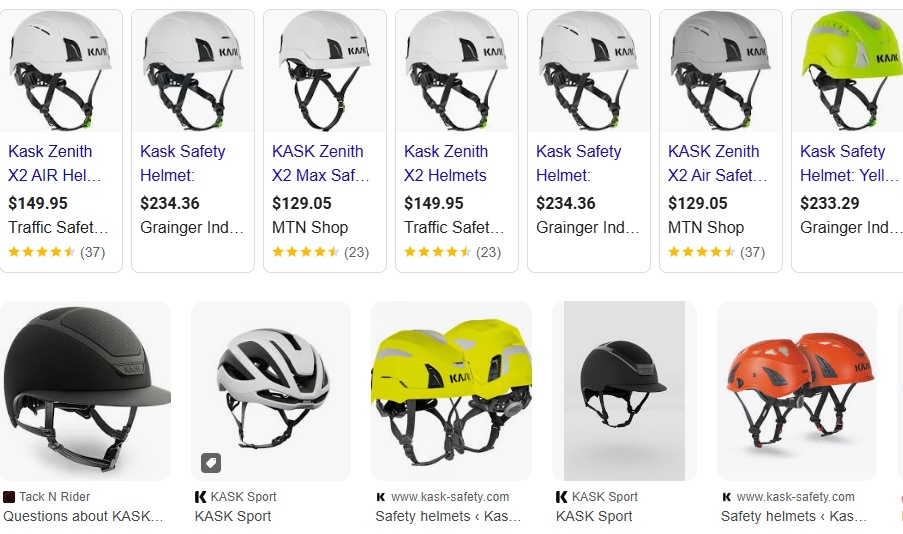Image resolution: width=903 pixels, height=534 pixels.
Task: Open the two yellow safety helmets image
Action: coord(451,390)
